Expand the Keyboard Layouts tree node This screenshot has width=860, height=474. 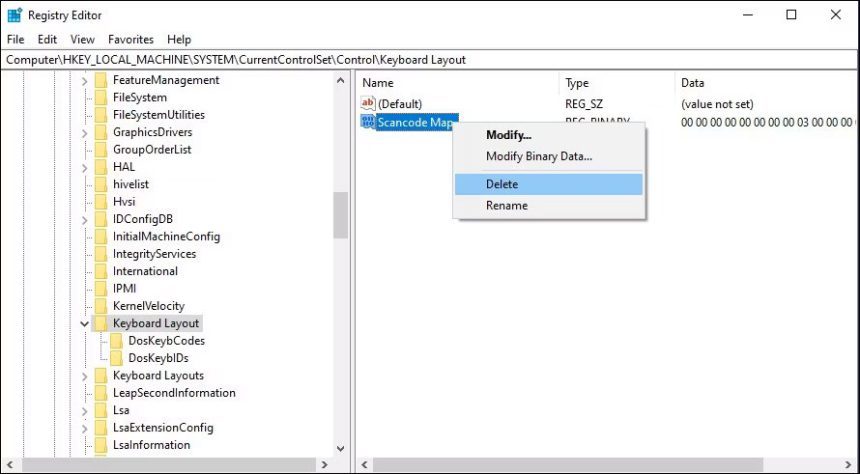coord(84,376)
